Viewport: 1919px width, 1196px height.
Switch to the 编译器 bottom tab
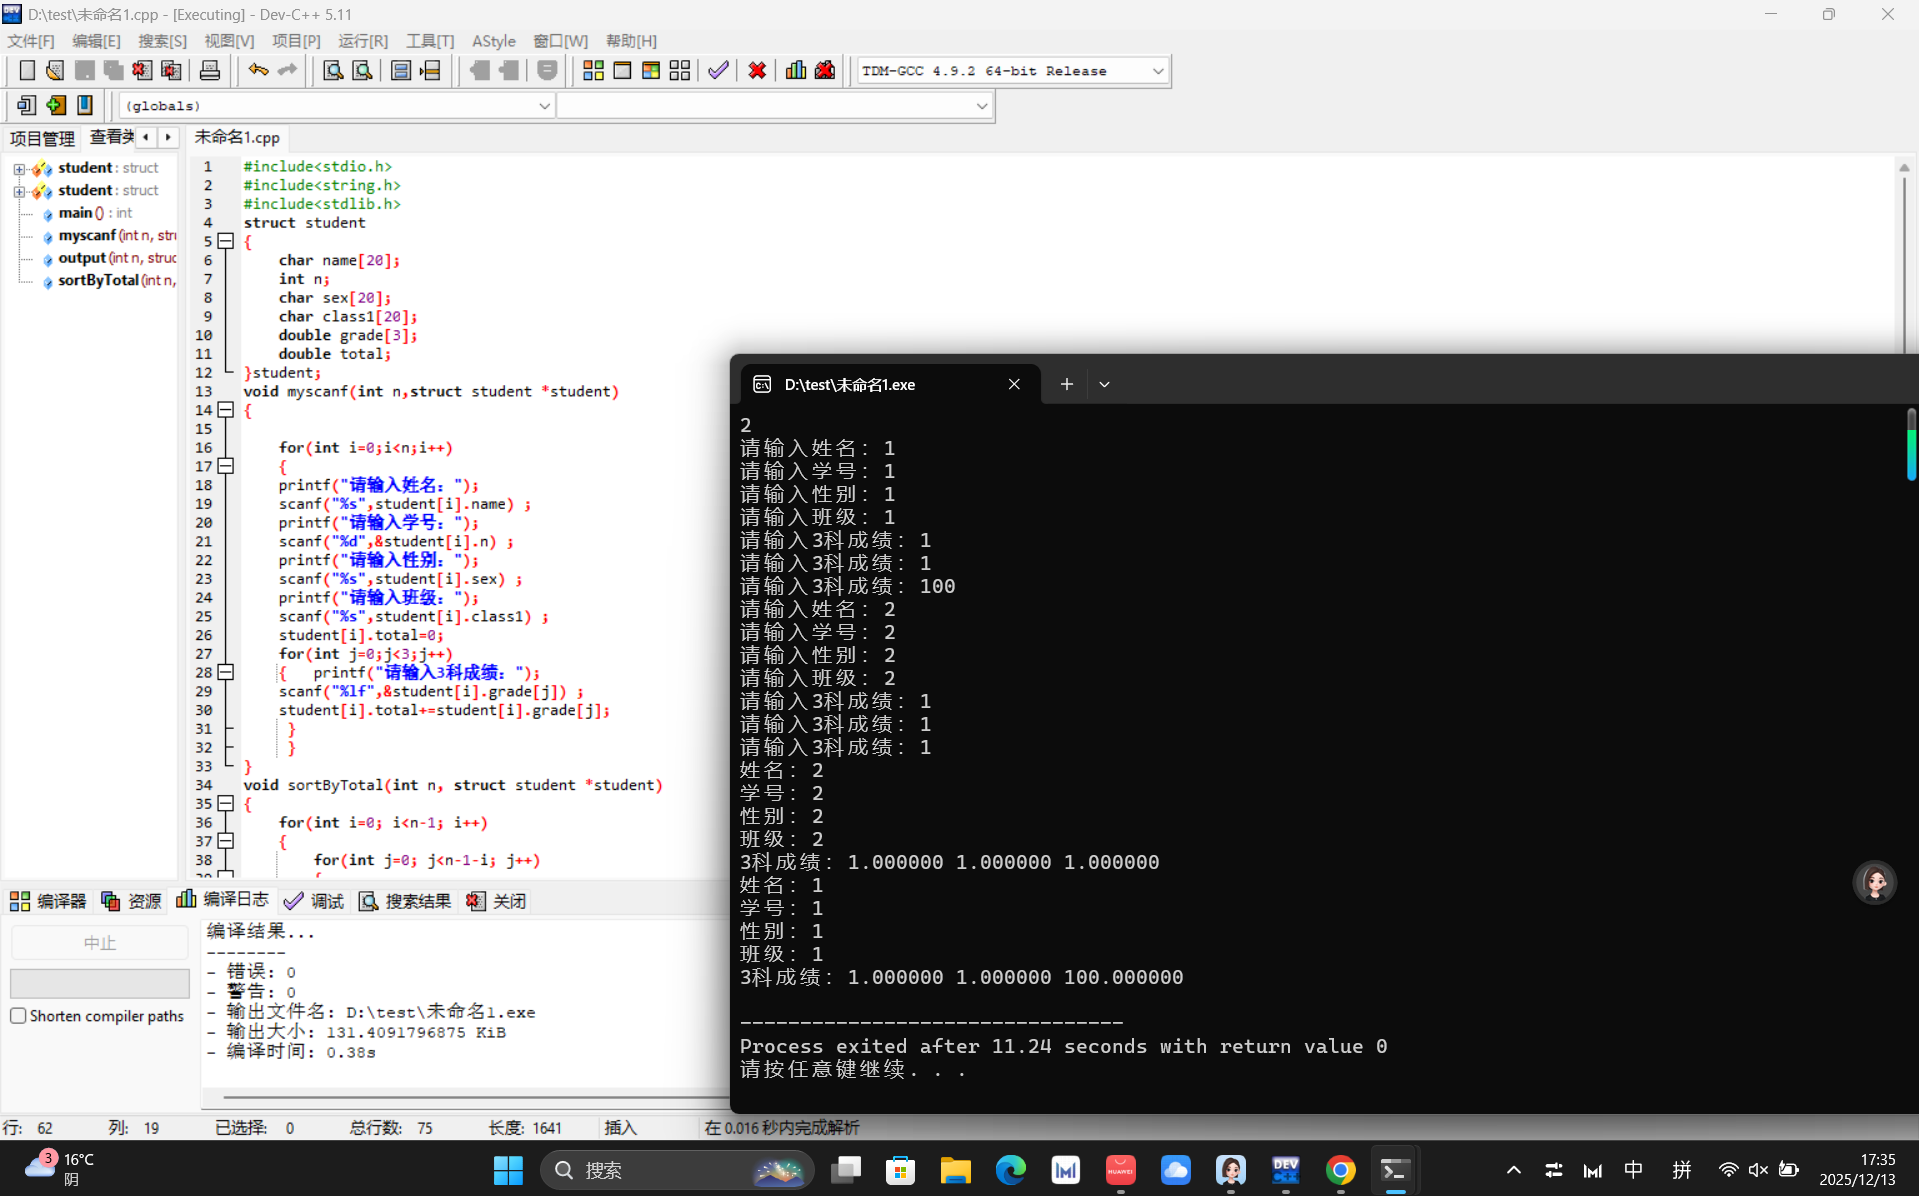pyautogui.click(x=48, y=901)
